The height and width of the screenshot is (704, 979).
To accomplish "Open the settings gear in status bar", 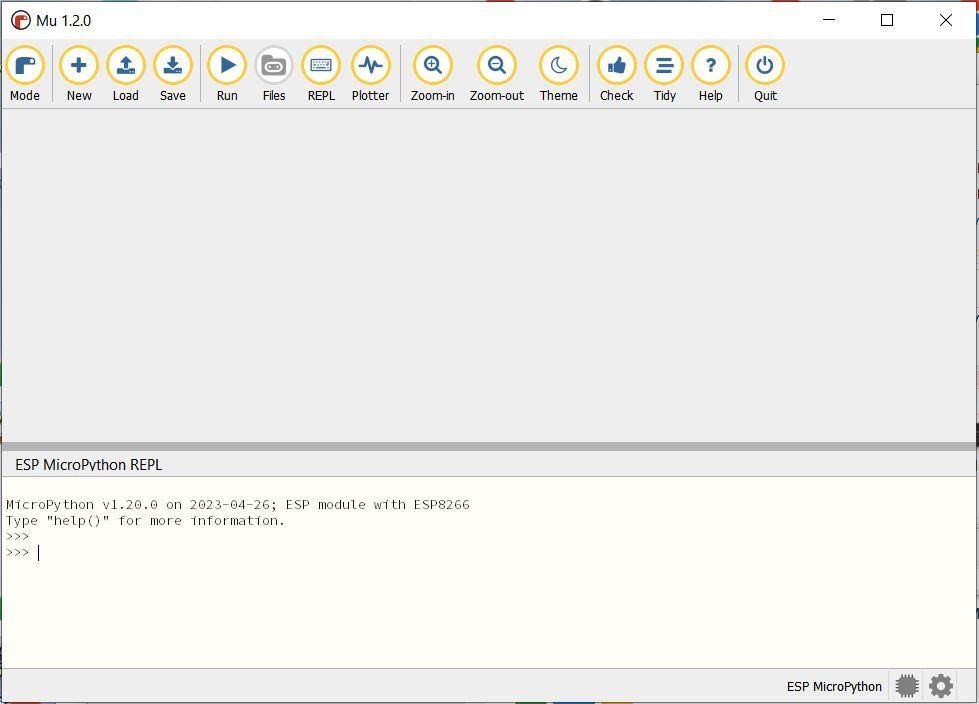I will [941, 686].
